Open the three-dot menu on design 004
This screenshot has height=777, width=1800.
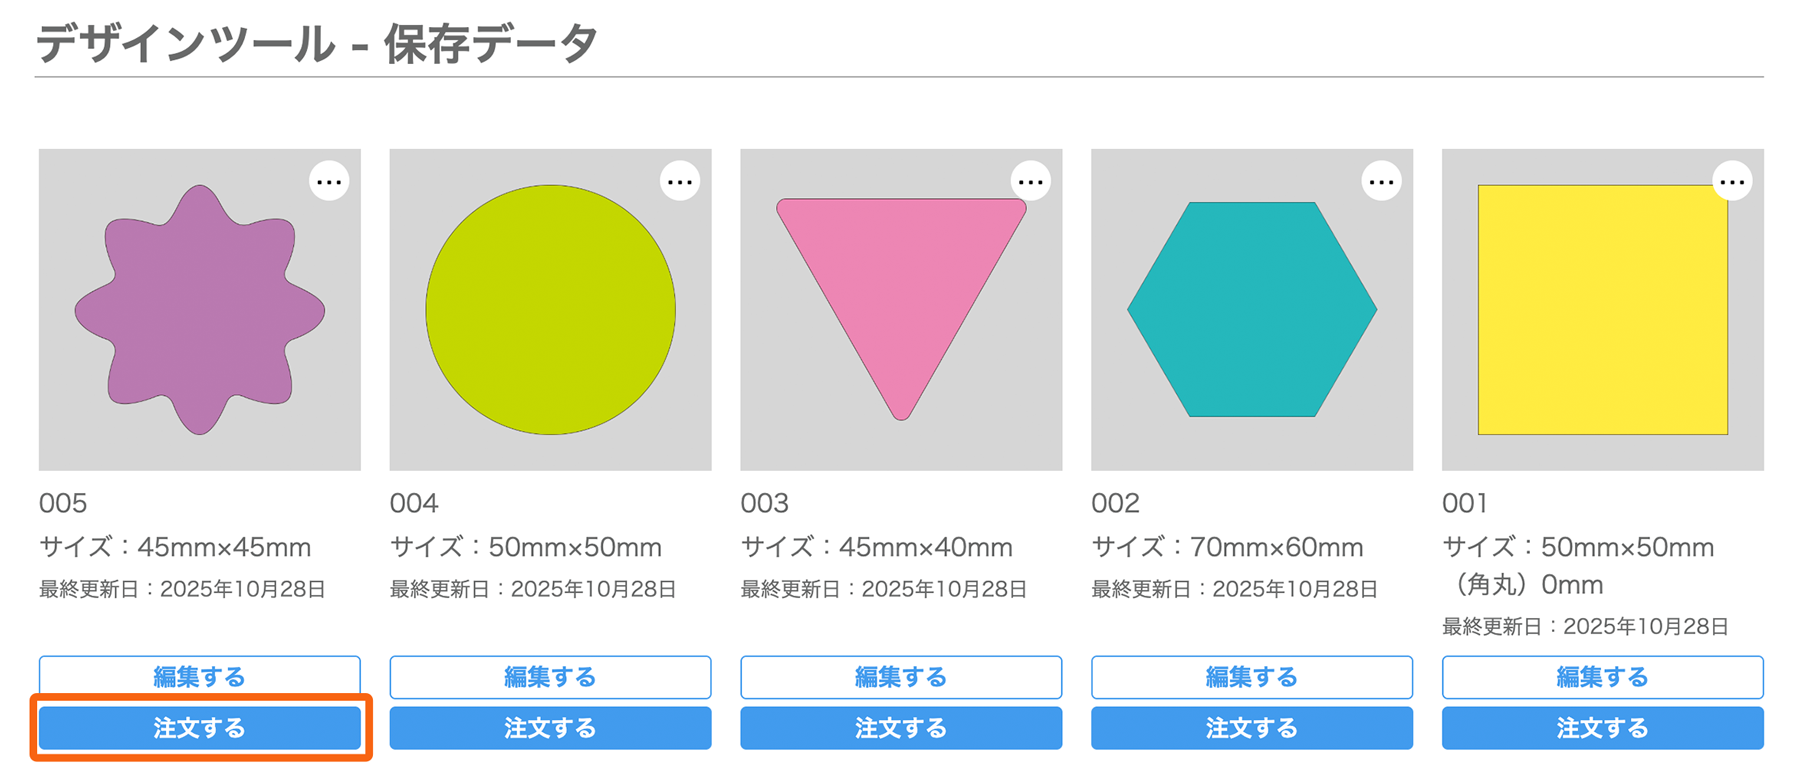pyautogui.click(x=680, y=182)
